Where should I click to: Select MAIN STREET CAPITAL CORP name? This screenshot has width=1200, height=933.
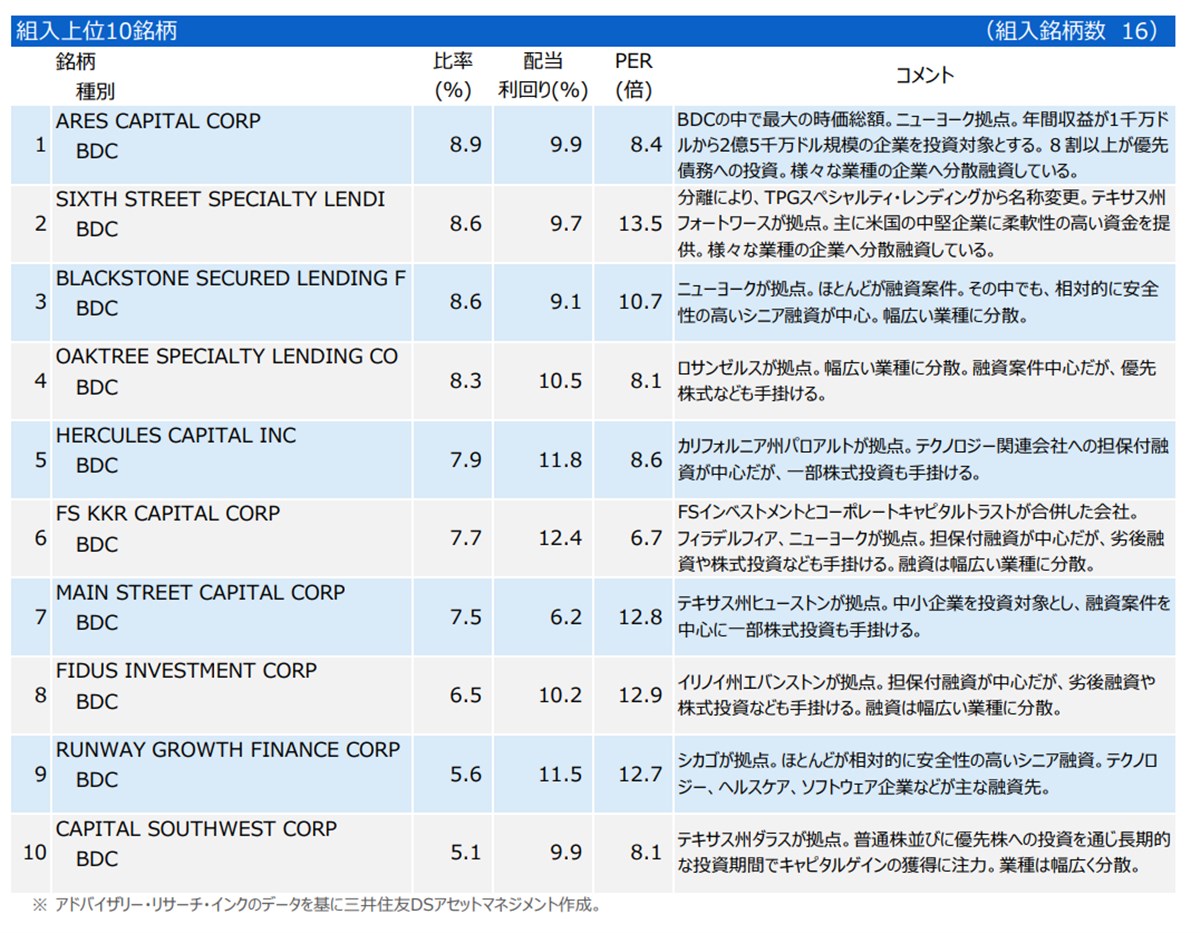tap(200, 592)
